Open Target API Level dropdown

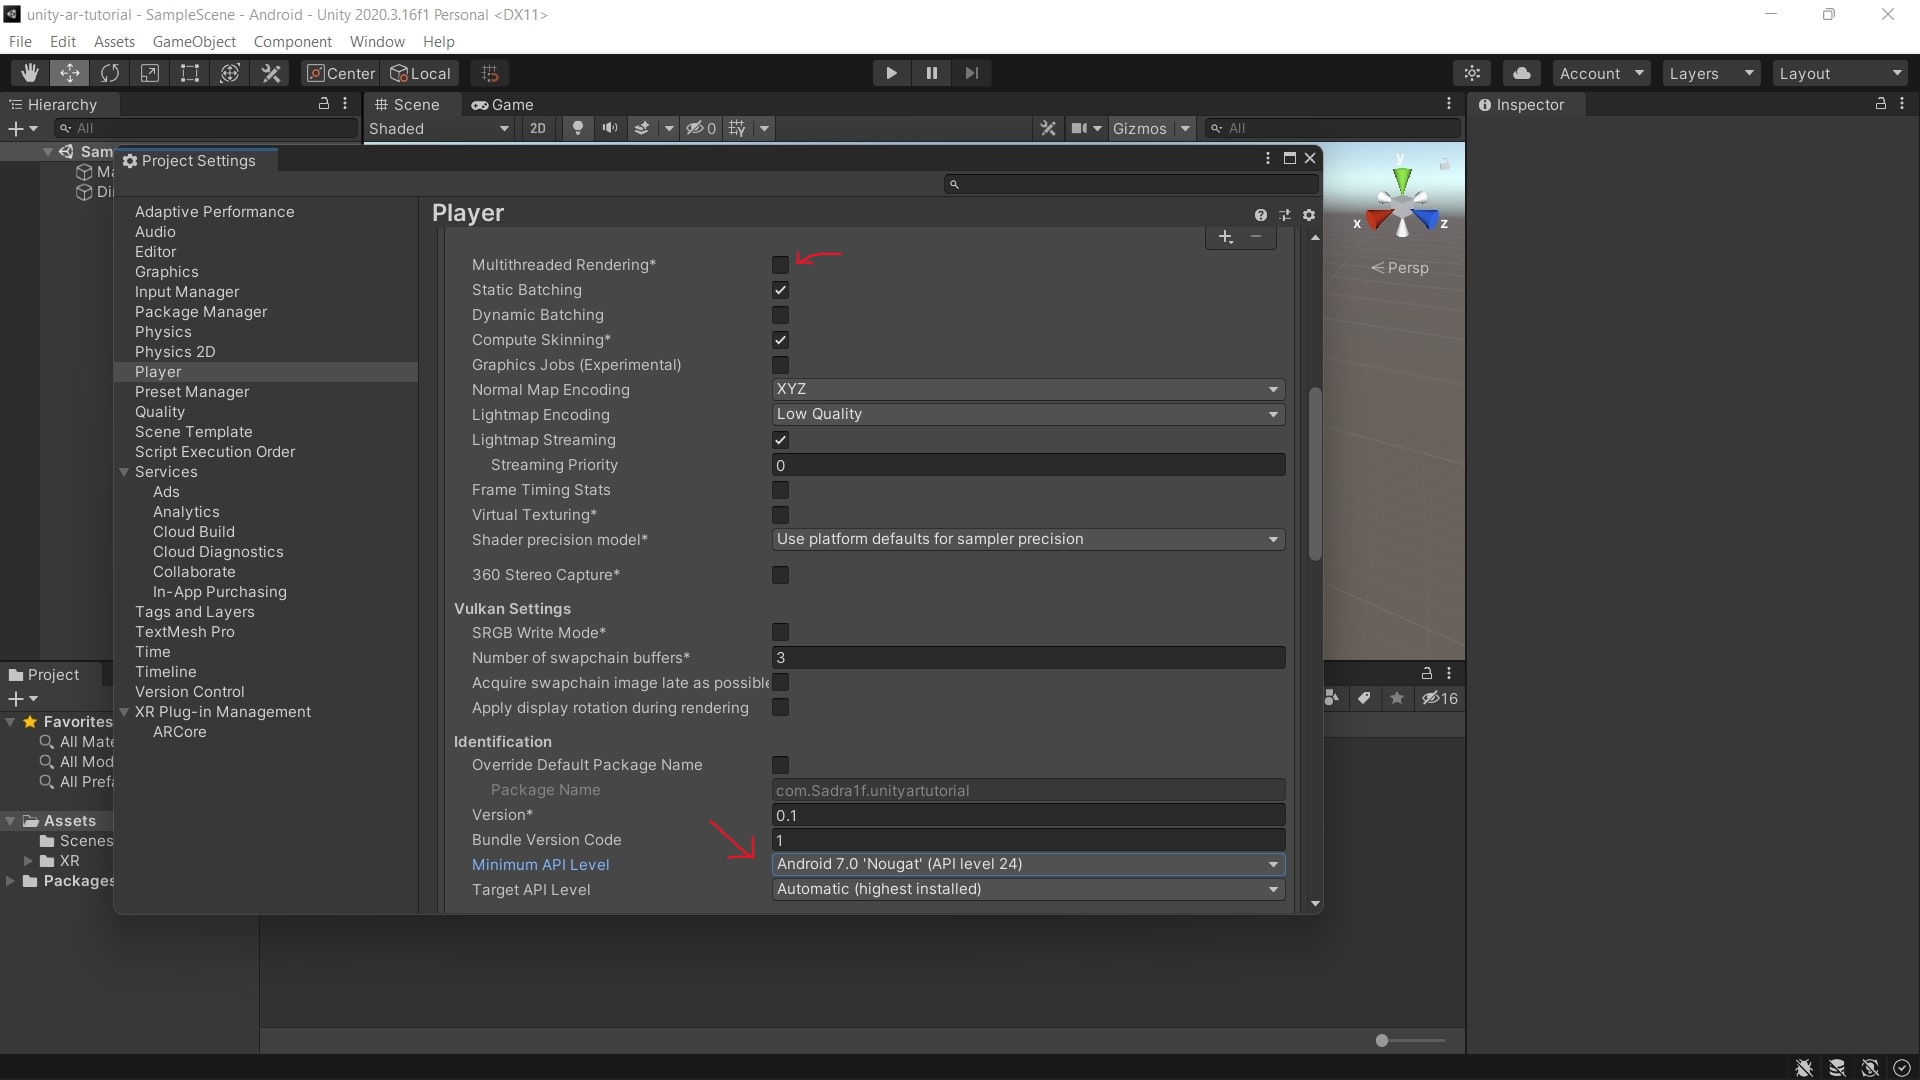1028,889
